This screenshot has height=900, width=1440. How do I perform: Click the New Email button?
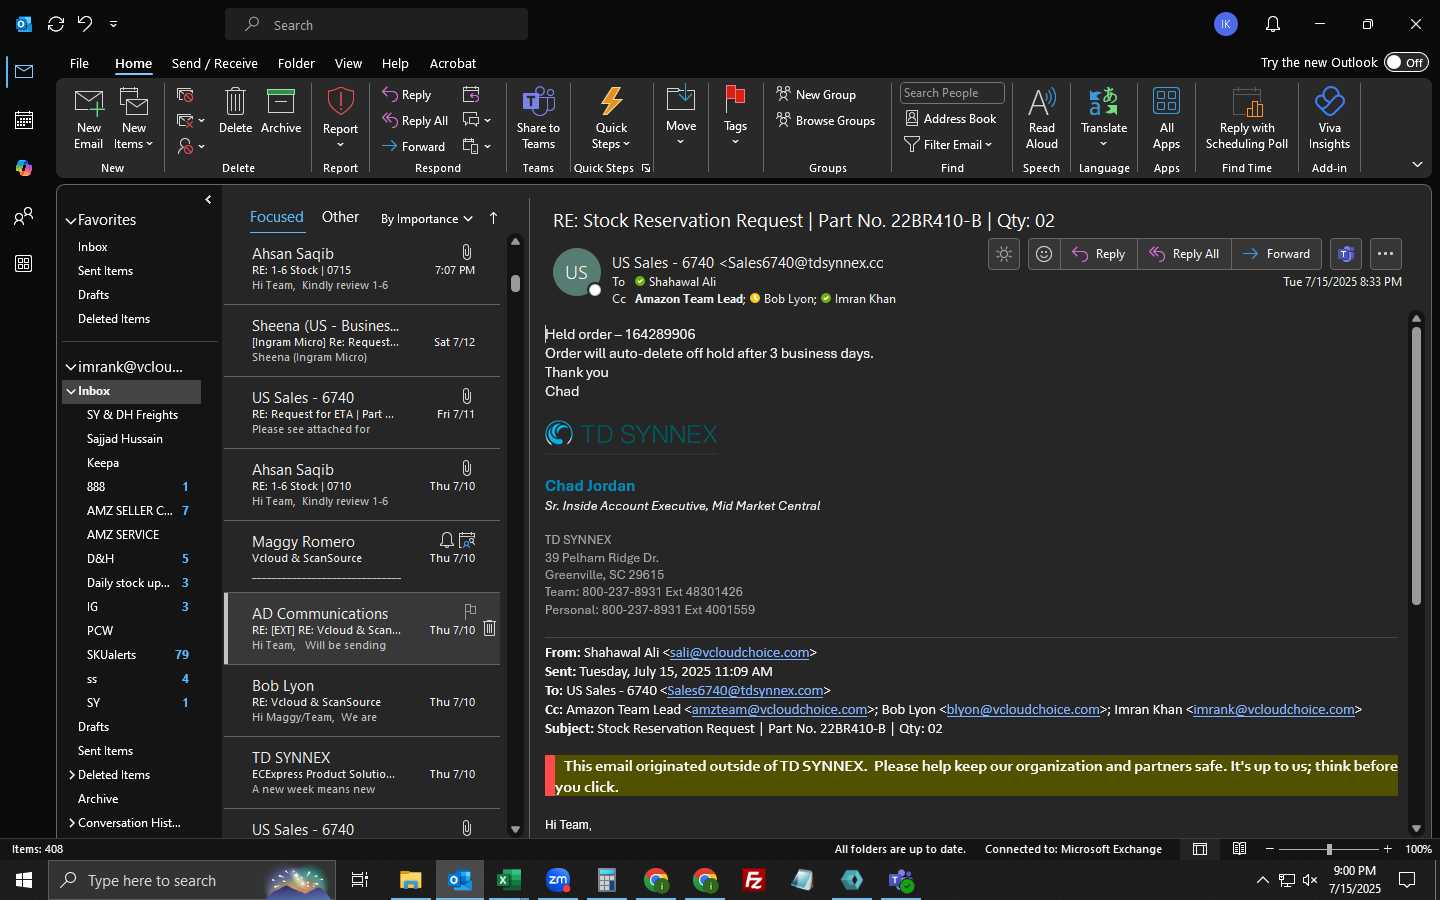[89, 119]
